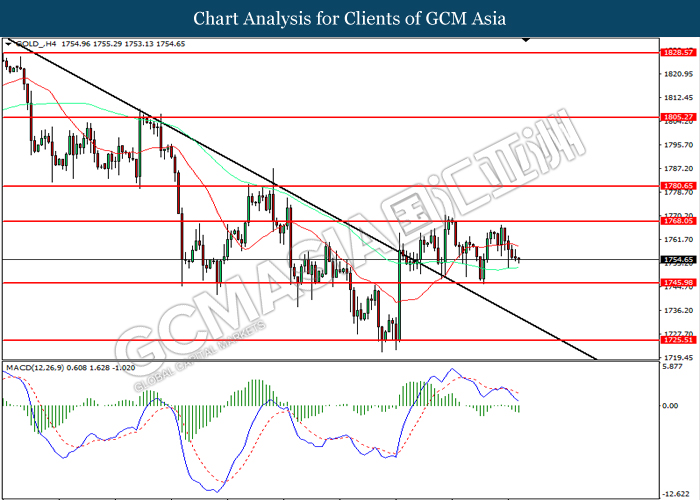The image size is (700, 500).
Task: Click the GOLD_,H4 symbol title text
Action: [36, 44]
